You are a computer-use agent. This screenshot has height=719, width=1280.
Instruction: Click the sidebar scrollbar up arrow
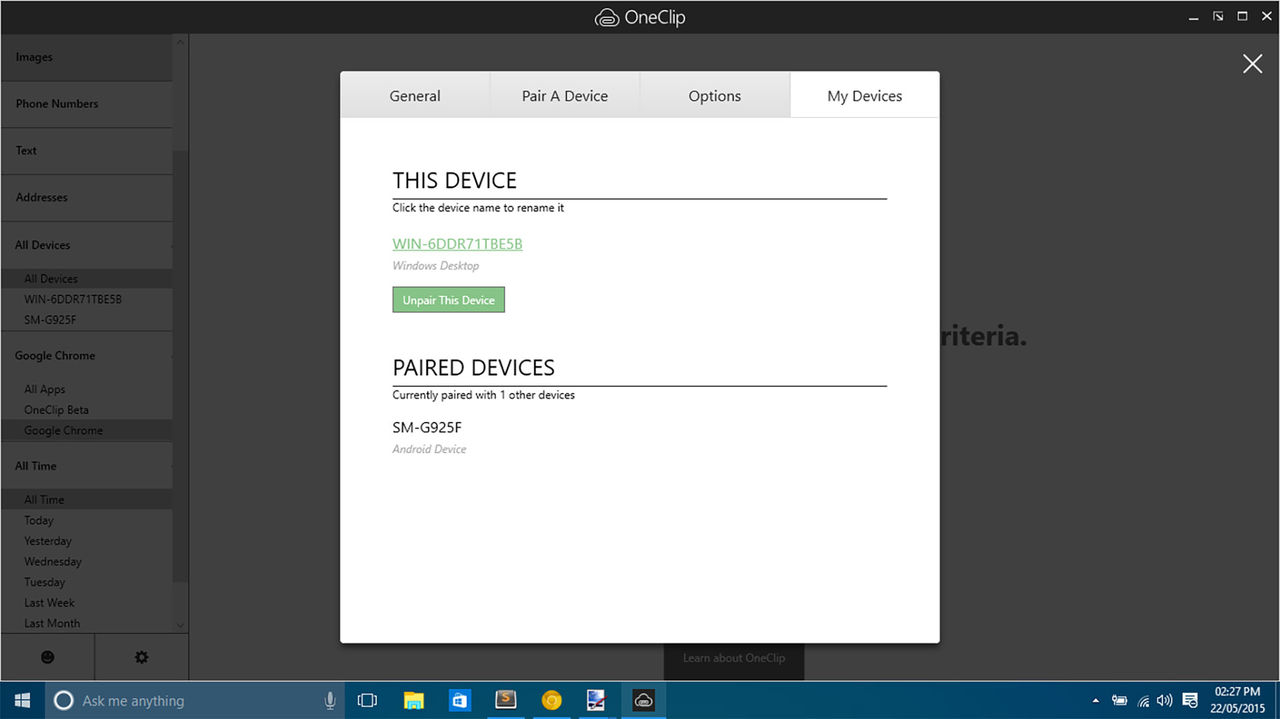click(181, 42)
